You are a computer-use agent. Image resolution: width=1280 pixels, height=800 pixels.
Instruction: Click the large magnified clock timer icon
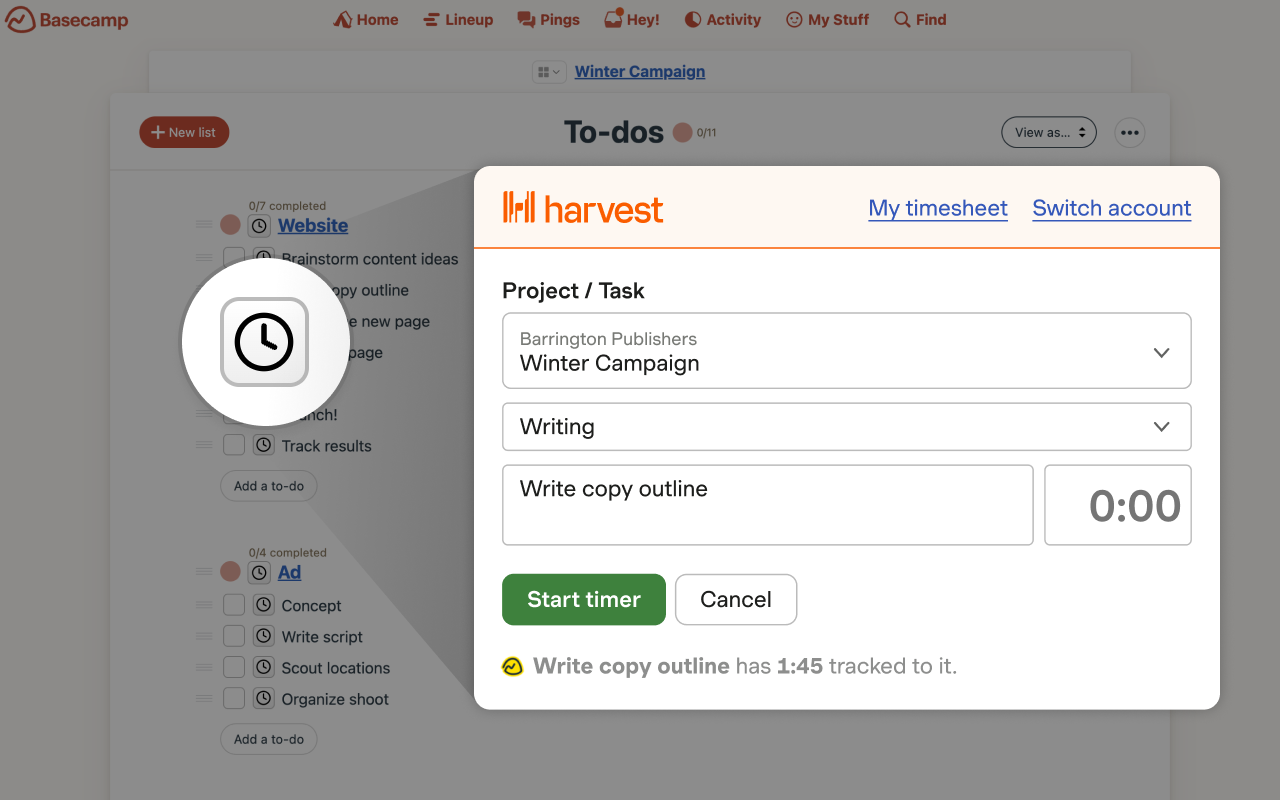[264, 342]
